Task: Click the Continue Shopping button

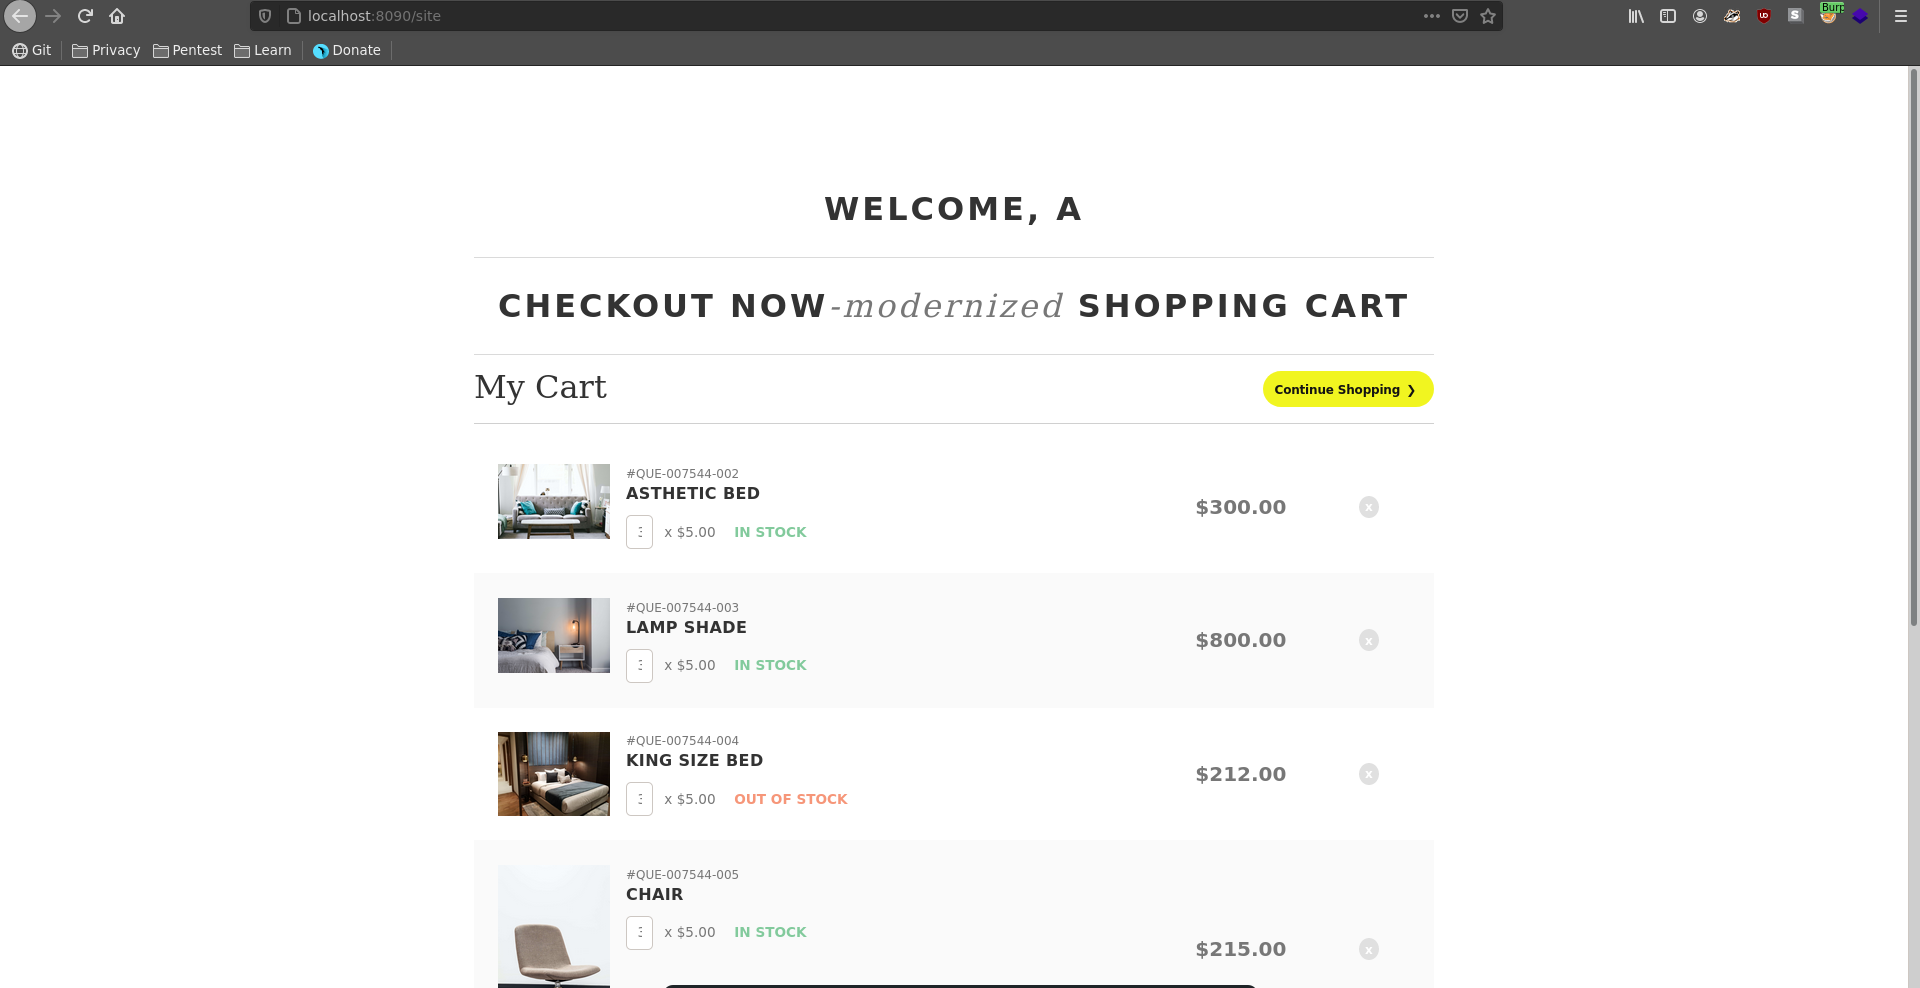Action: [1347, 389]
